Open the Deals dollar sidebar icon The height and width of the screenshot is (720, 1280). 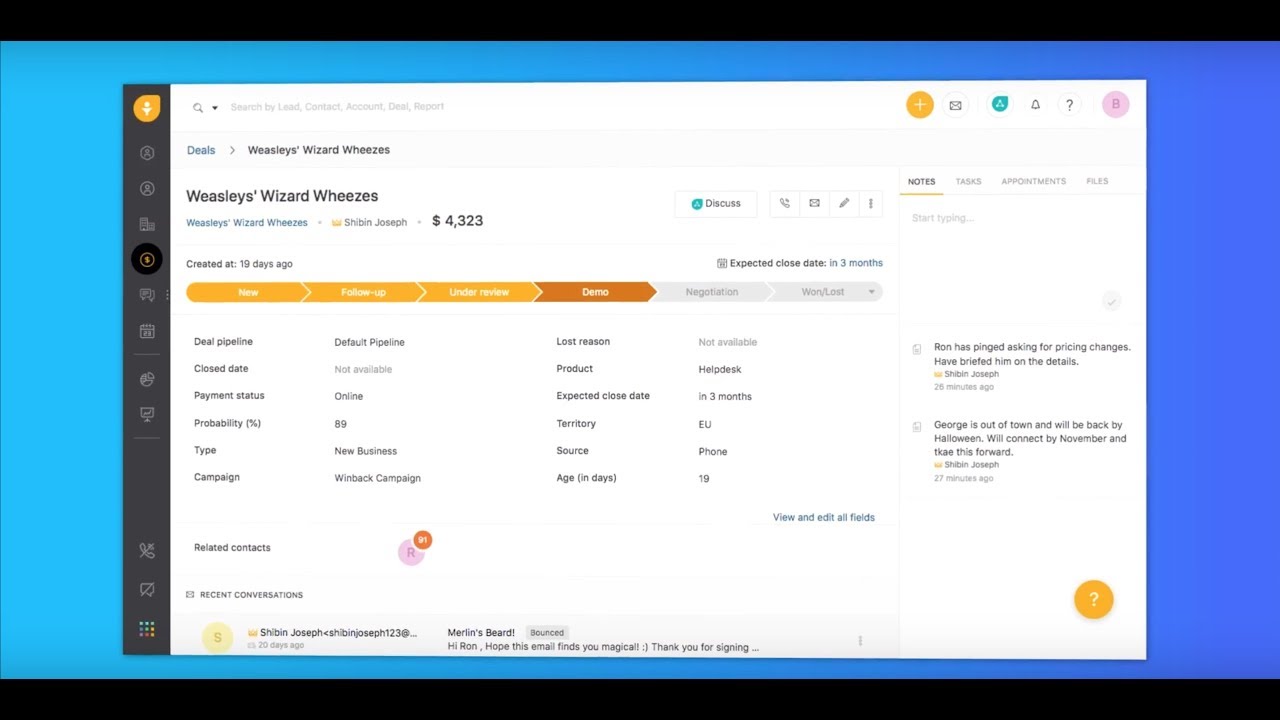147,260
